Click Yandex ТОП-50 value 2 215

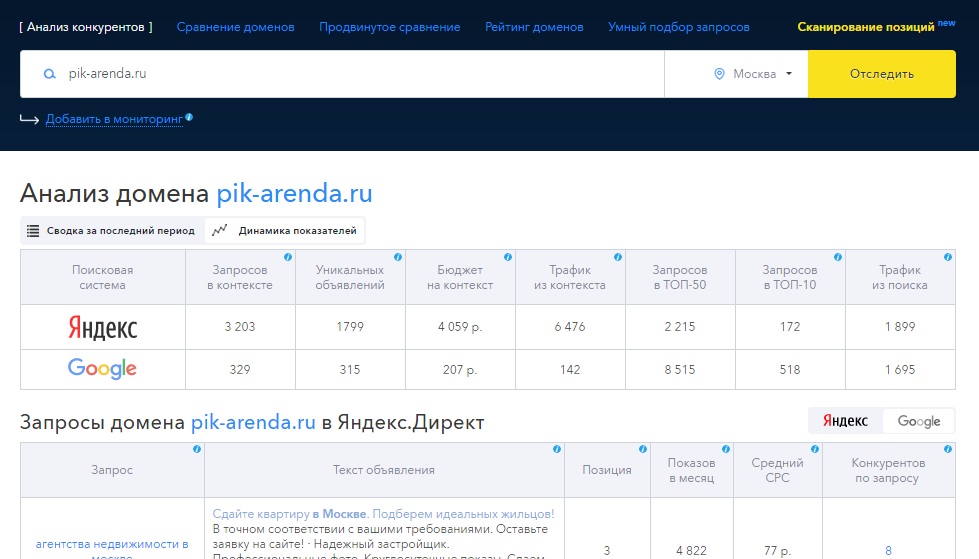click(680, 327)
